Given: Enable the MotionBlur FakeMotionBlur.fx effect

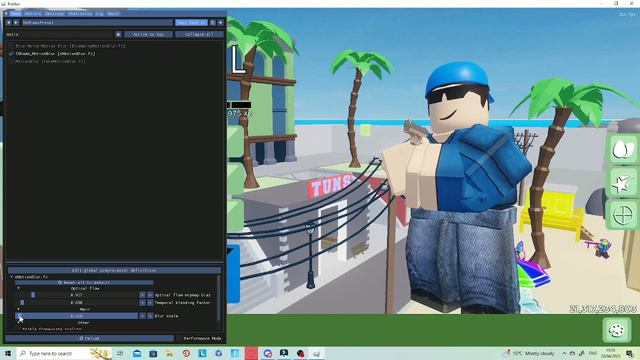Looking at the screenshot, I should pyautogui.click(x=11, y=61).
